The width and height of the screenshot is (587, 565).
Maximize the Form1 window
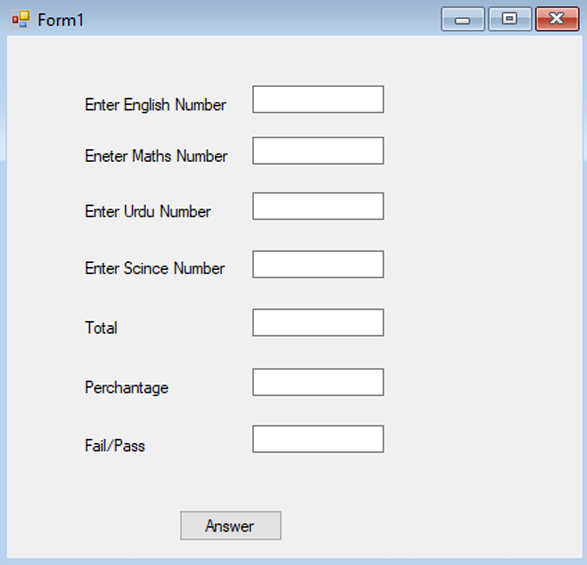(x=510, y=19)
